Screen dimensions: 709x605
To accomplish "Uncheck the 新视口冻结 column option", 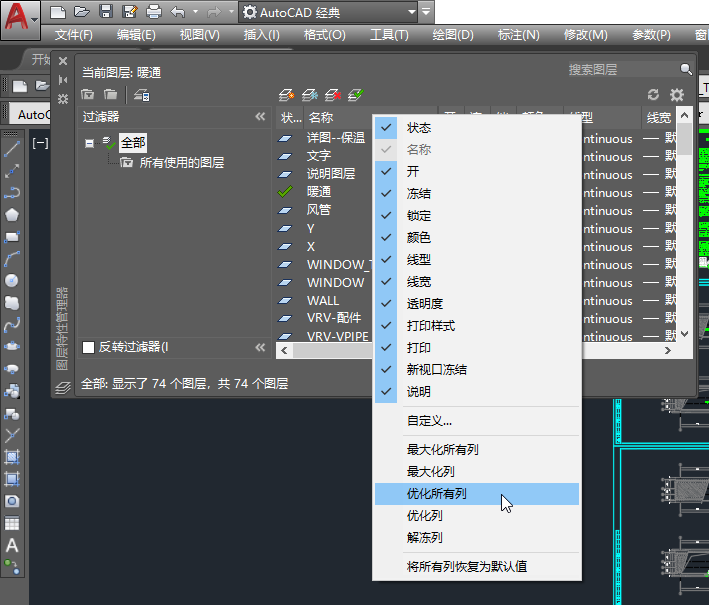I will click(477, 370).
